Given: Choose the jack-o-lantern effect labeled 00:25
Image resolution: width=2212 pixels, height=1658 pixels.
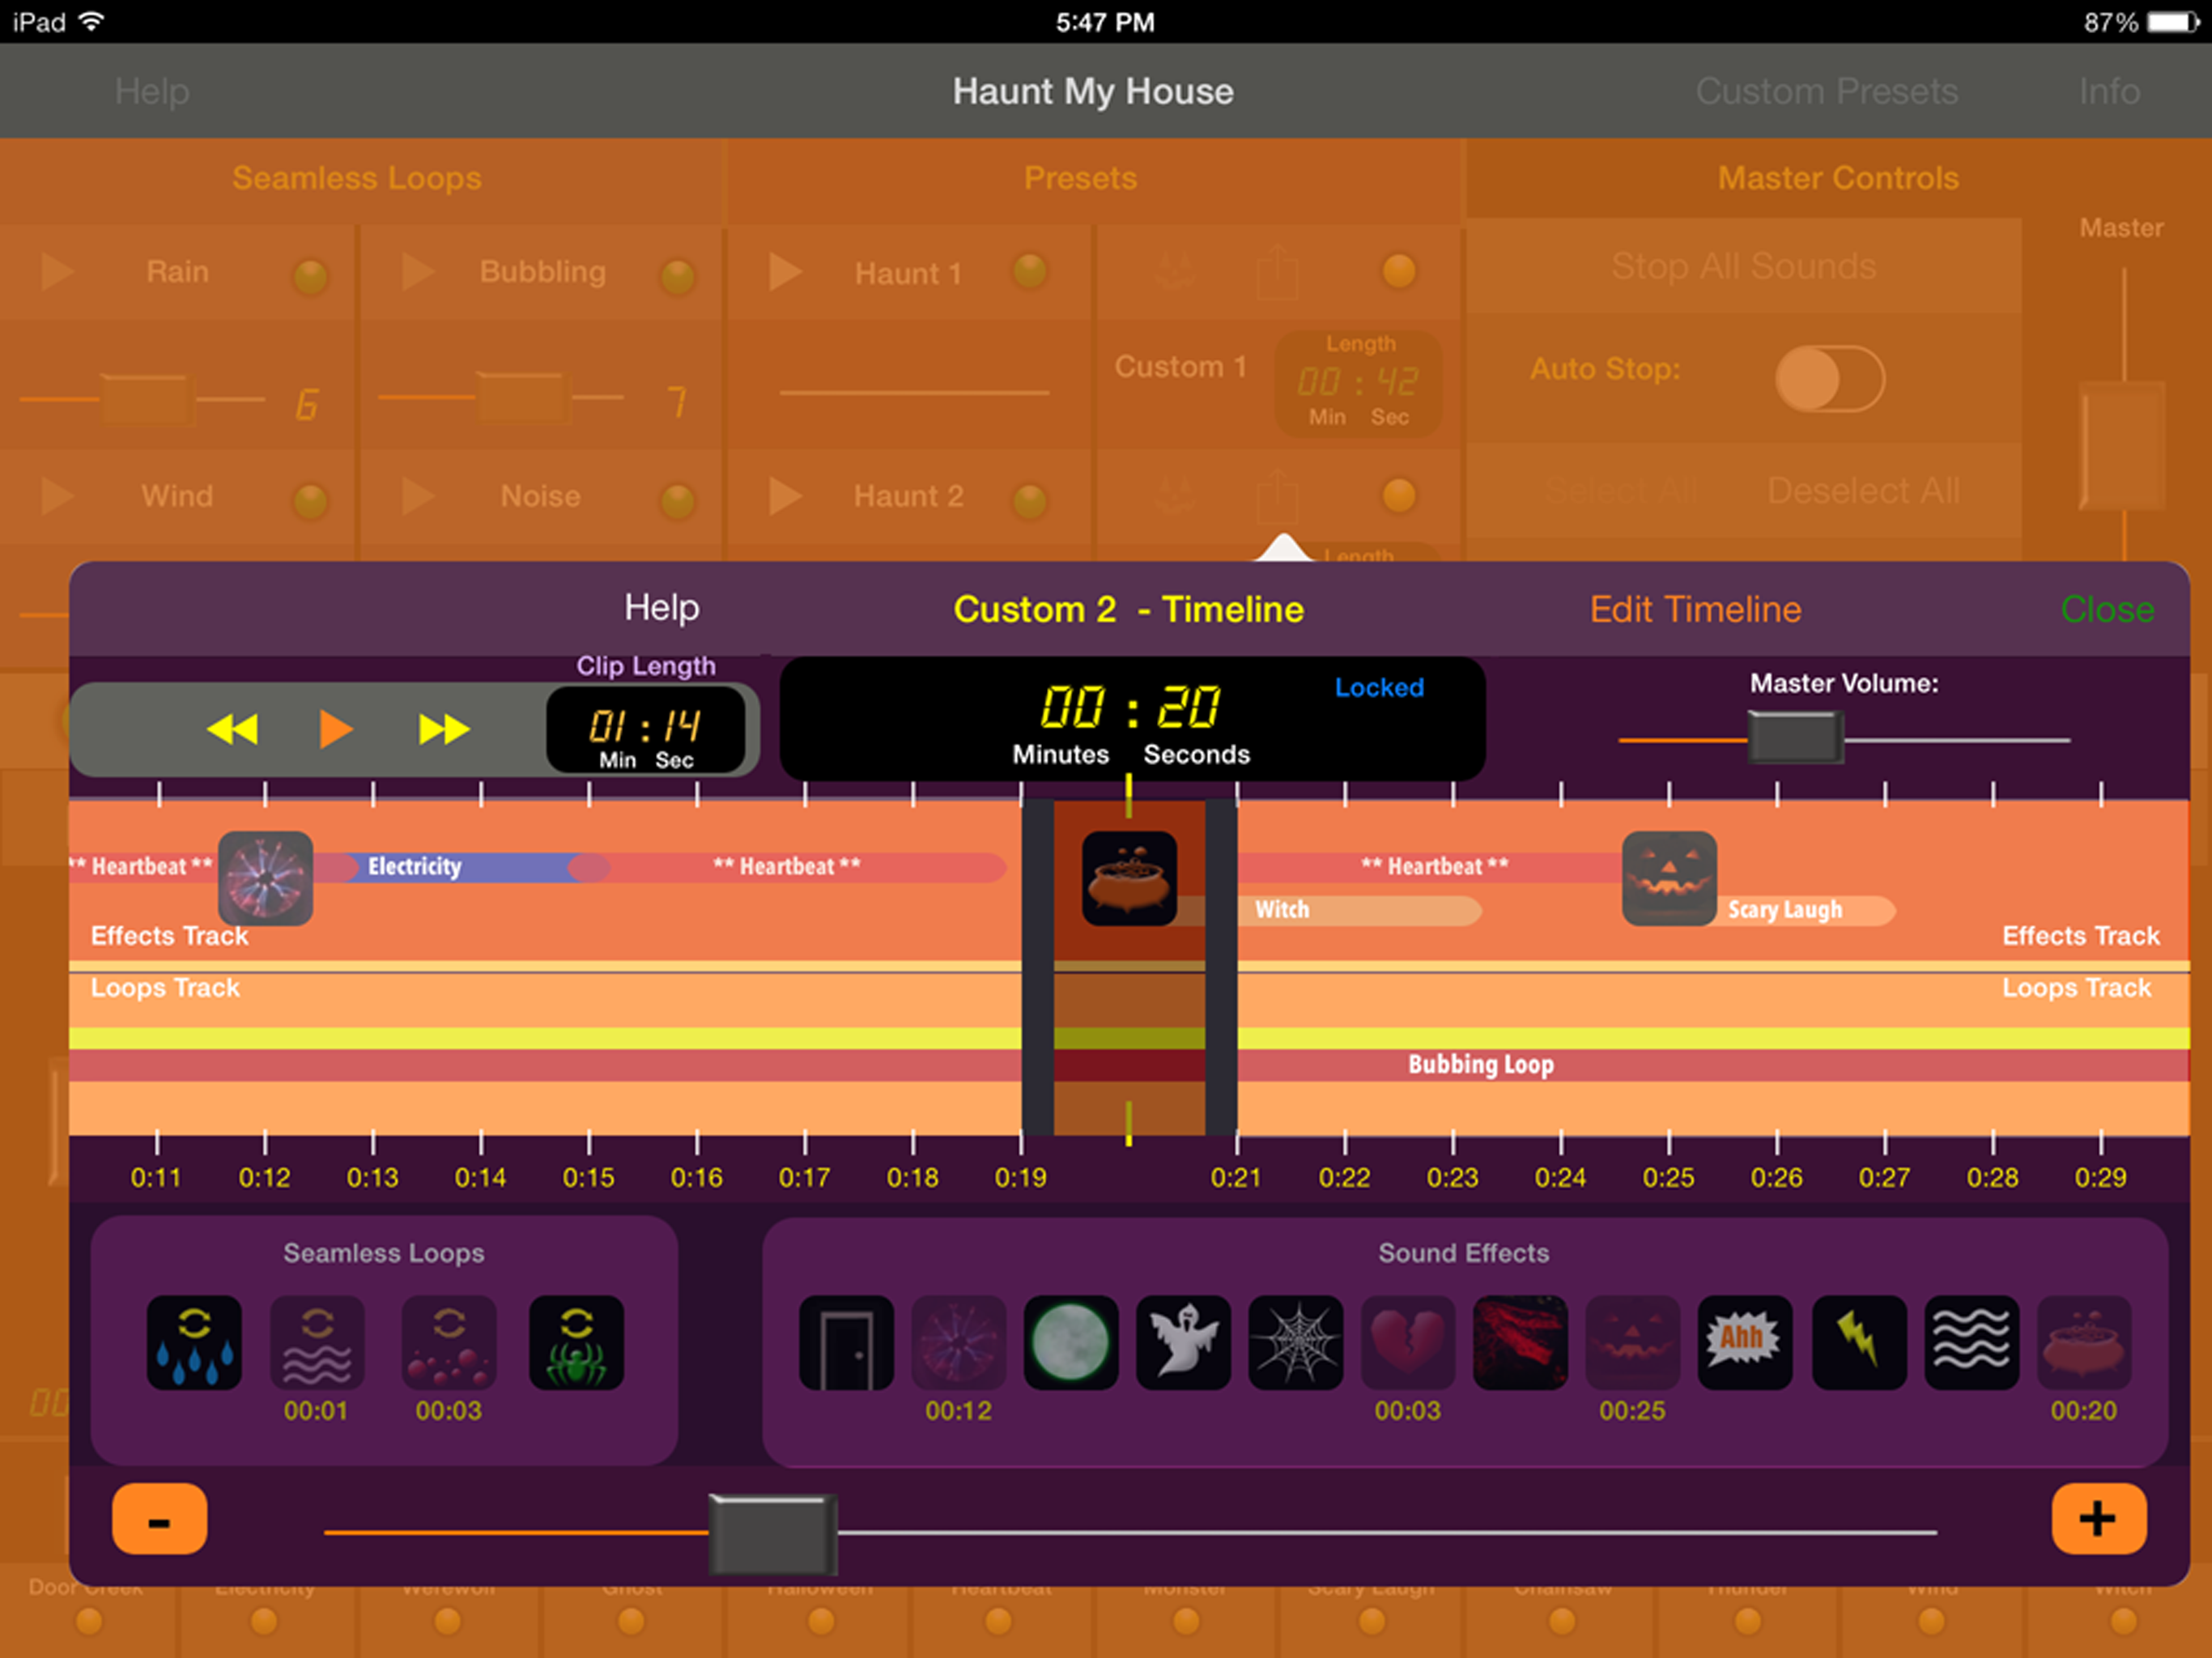Looking at the screenshot, I should [1632, 1342].
